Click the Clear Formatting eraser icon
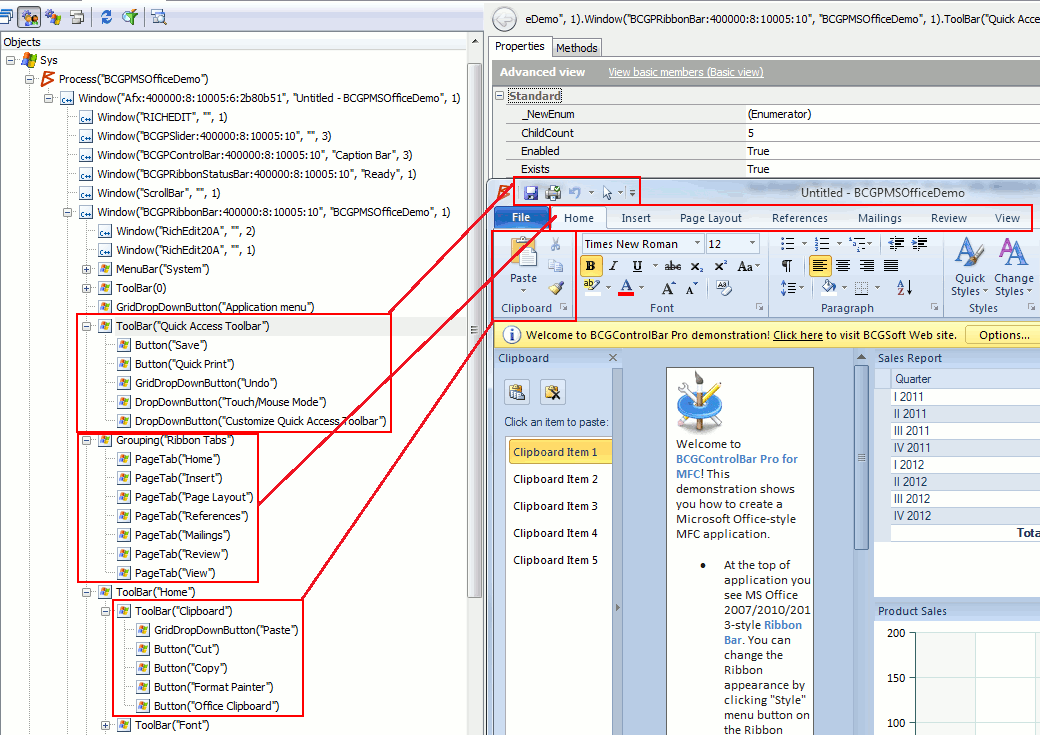Viewport: 1040px width, 735px height. [x=723, y=288]
